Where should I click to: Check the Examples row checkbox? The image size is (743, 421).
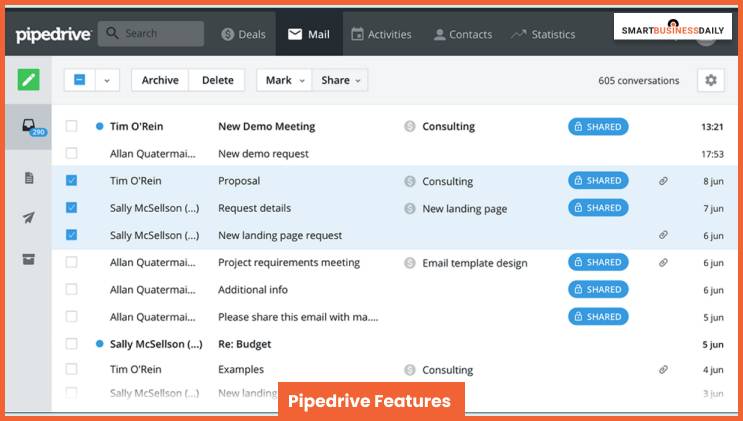click(x=71, y=369)
